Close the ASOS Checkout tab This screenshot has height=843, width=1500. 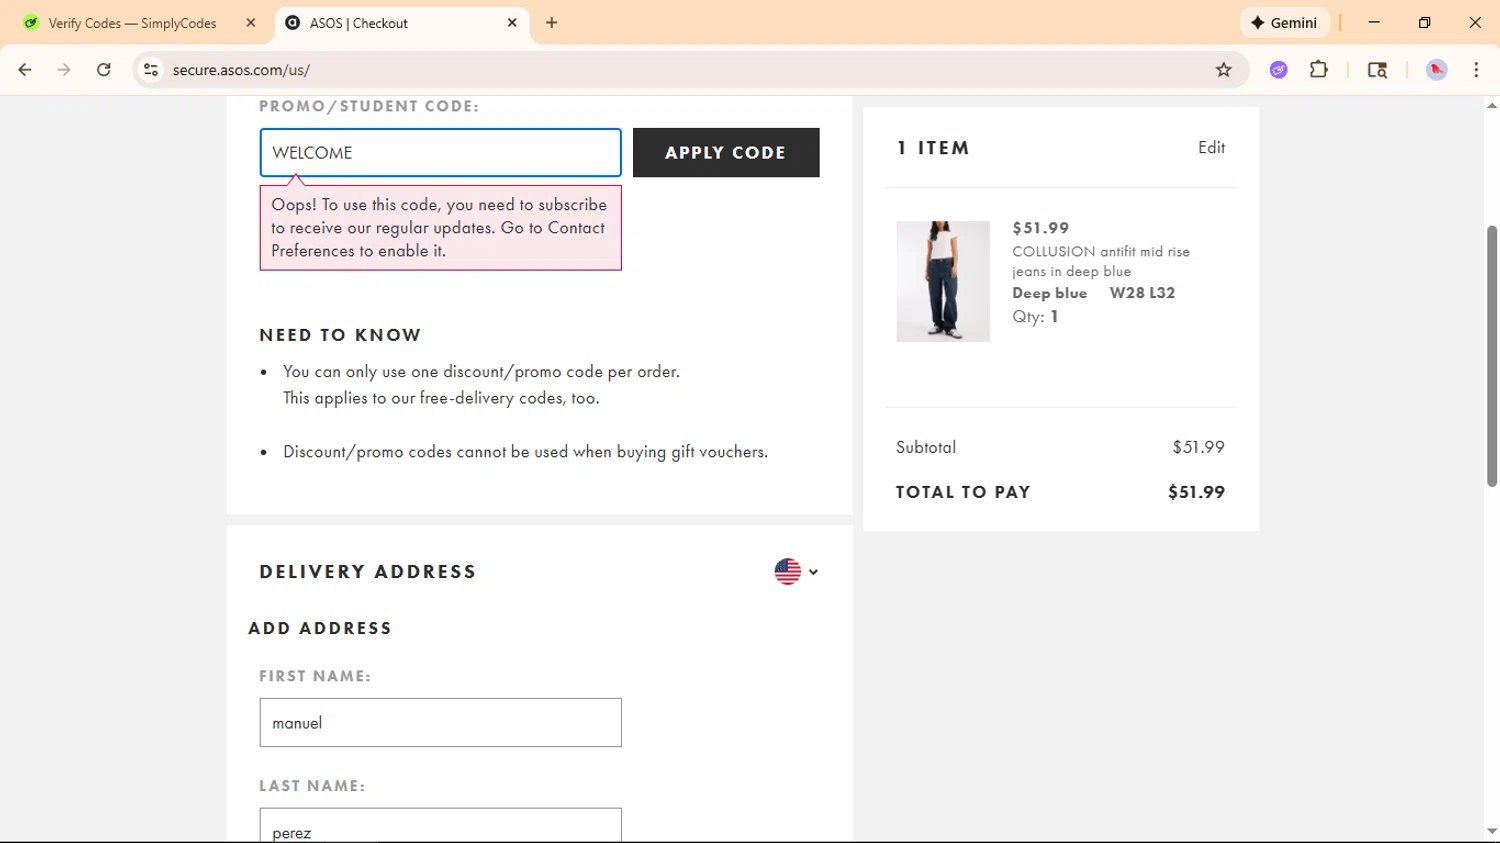click(512, 23)
